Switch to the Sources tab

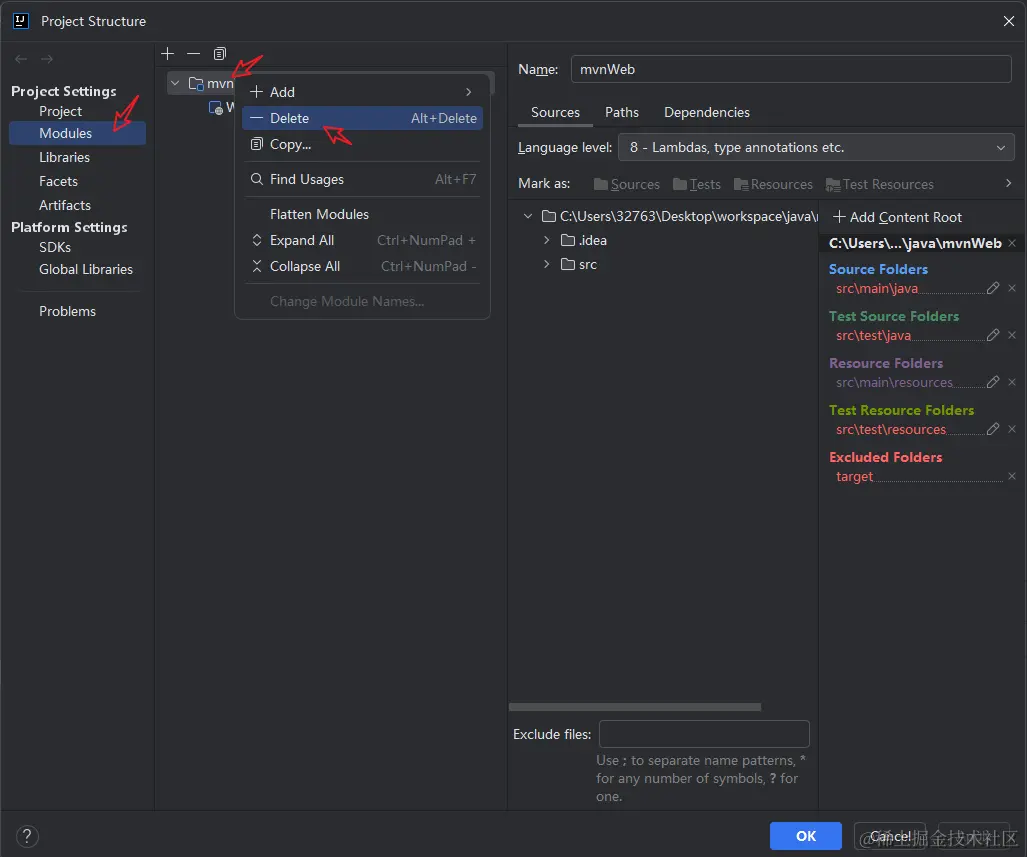555,113
